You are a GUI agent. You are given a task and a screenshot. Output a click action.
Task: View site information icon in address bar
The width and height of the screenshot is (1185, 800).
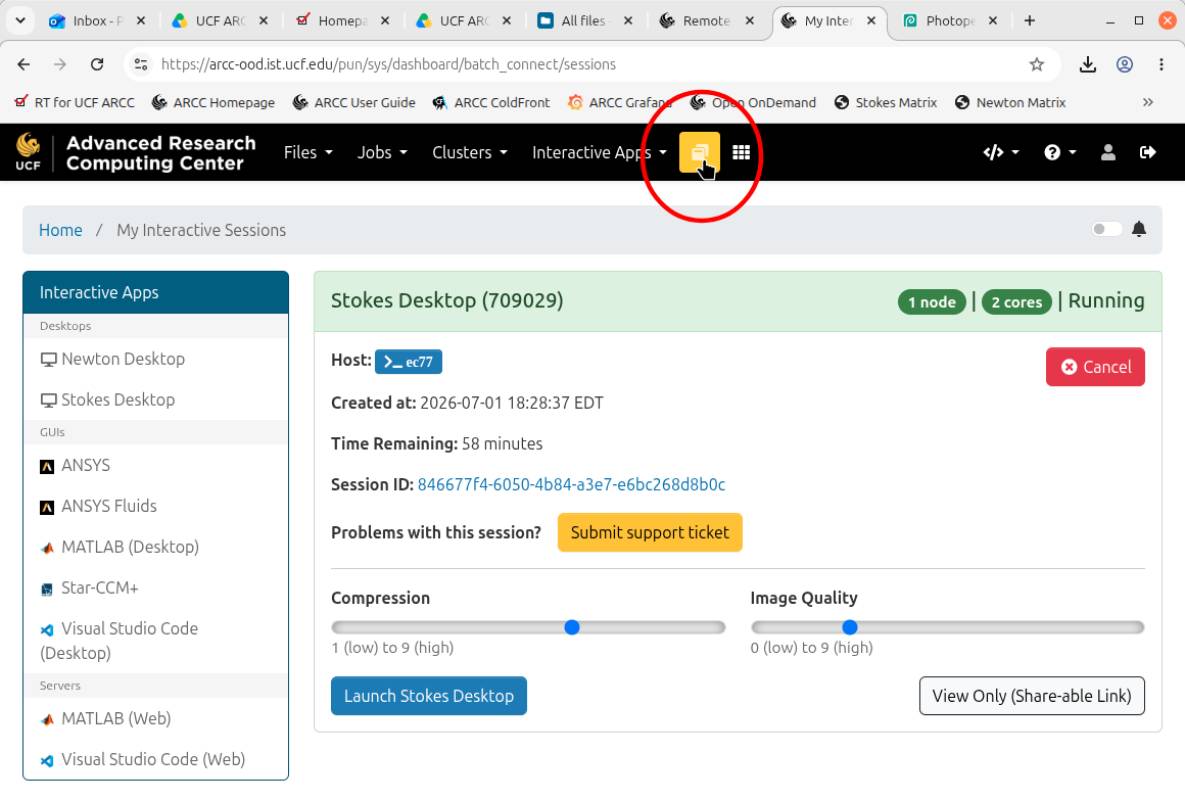(141, 64)
